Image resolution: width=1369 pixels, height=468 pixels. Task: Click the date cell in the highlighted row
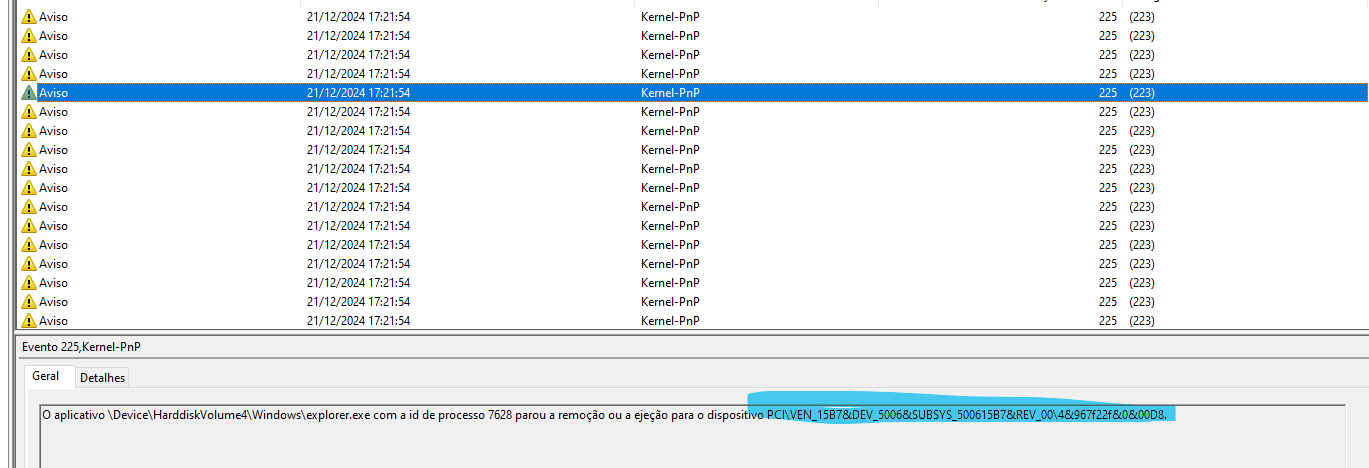[358, 93]
